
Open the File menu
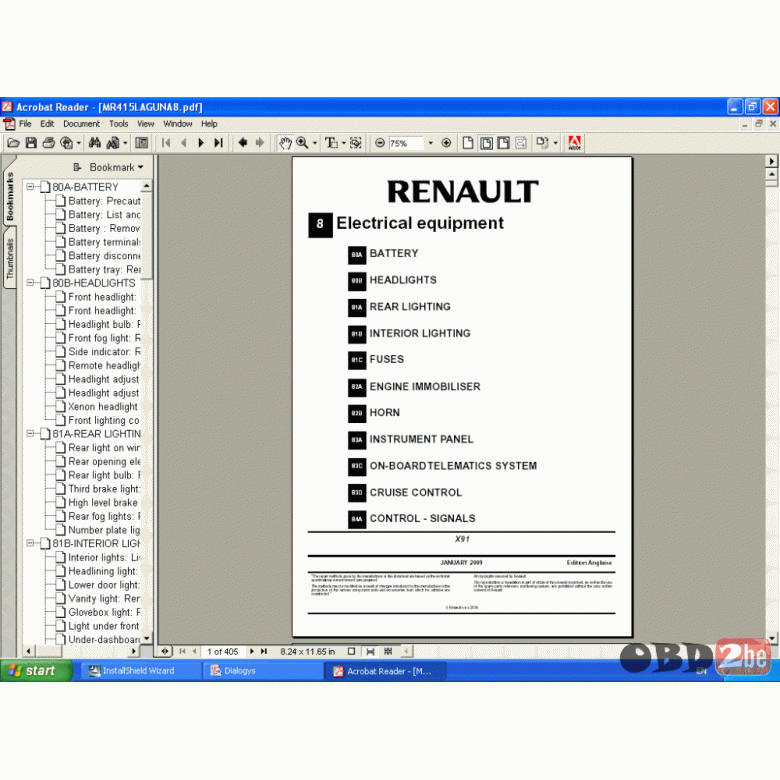pyautogui.click(x=25, y=124)
